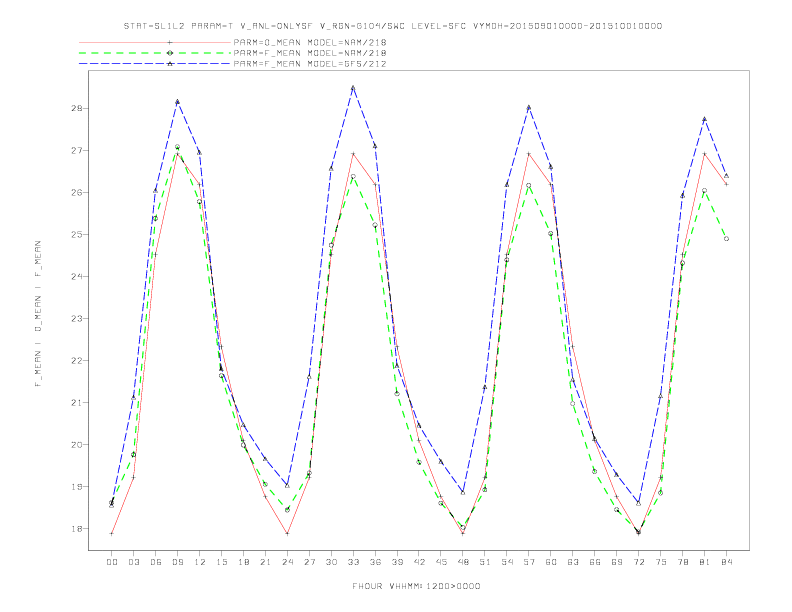Screen dimensions: 792x612
Task: Click x-axis forecast hour label 57
Action: point(529,562)
